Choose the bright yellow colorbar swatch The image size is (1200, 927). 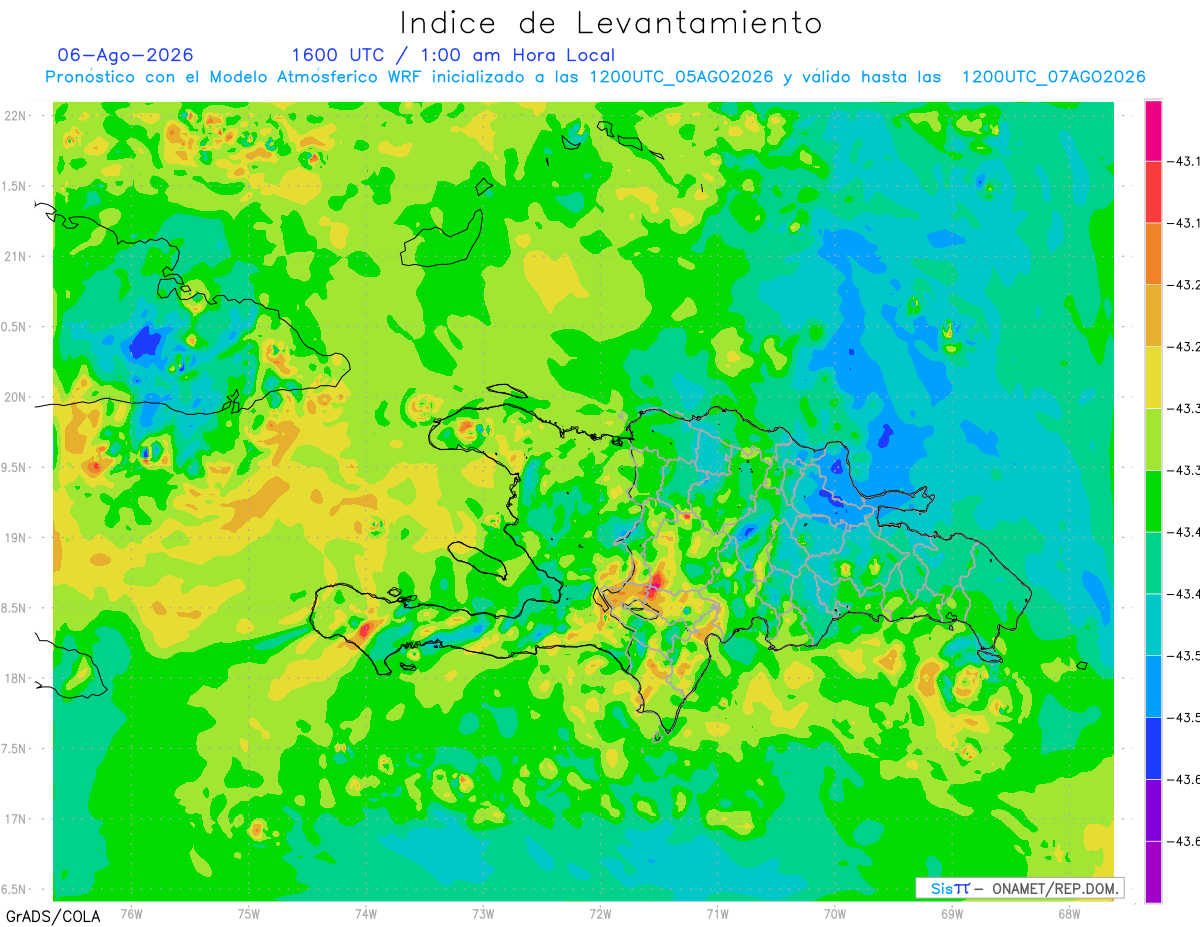[1153, 377]
